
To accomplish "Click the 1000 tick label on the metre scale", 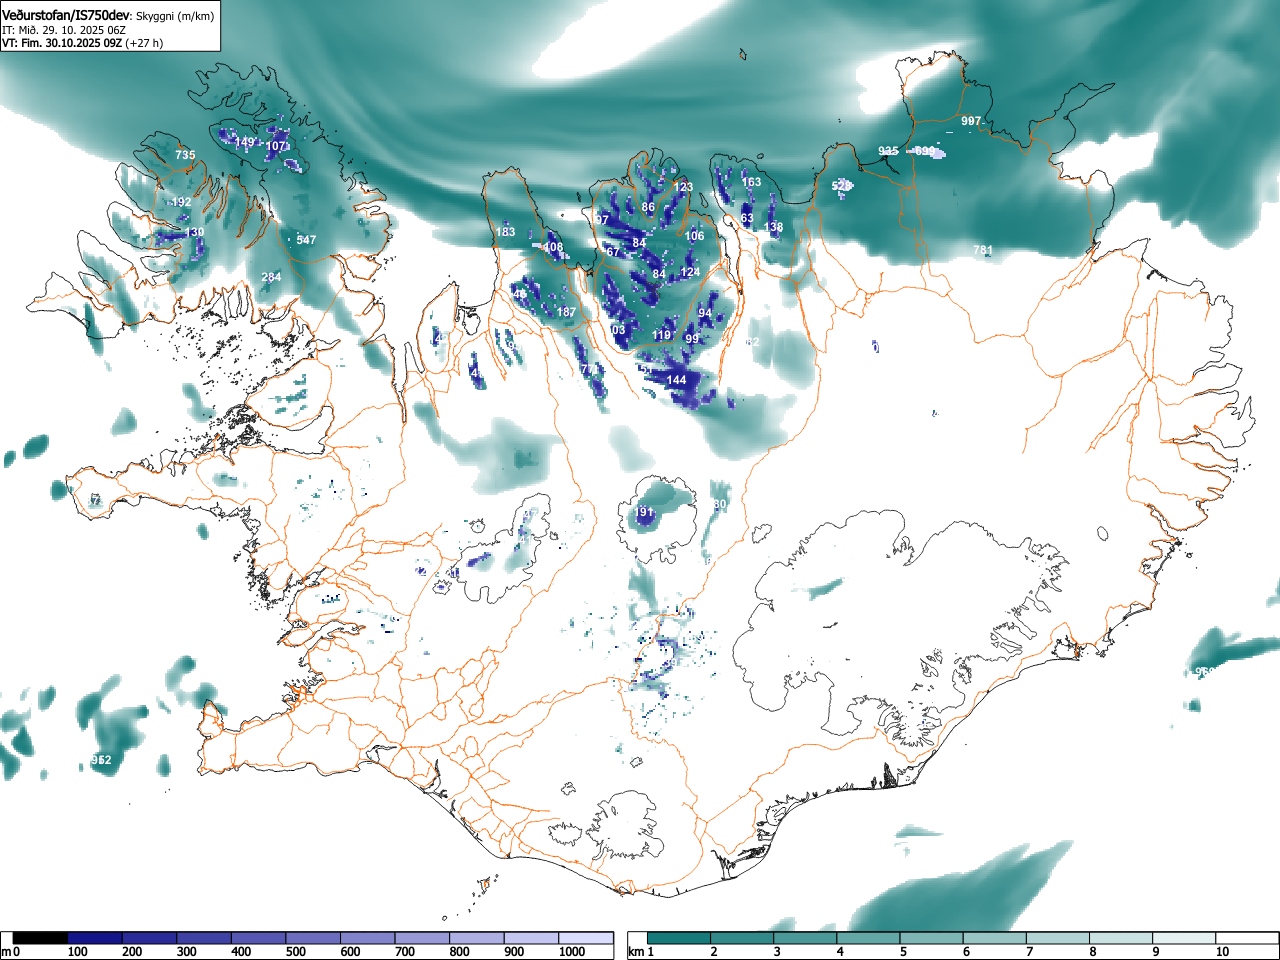I will pos(572,952).
